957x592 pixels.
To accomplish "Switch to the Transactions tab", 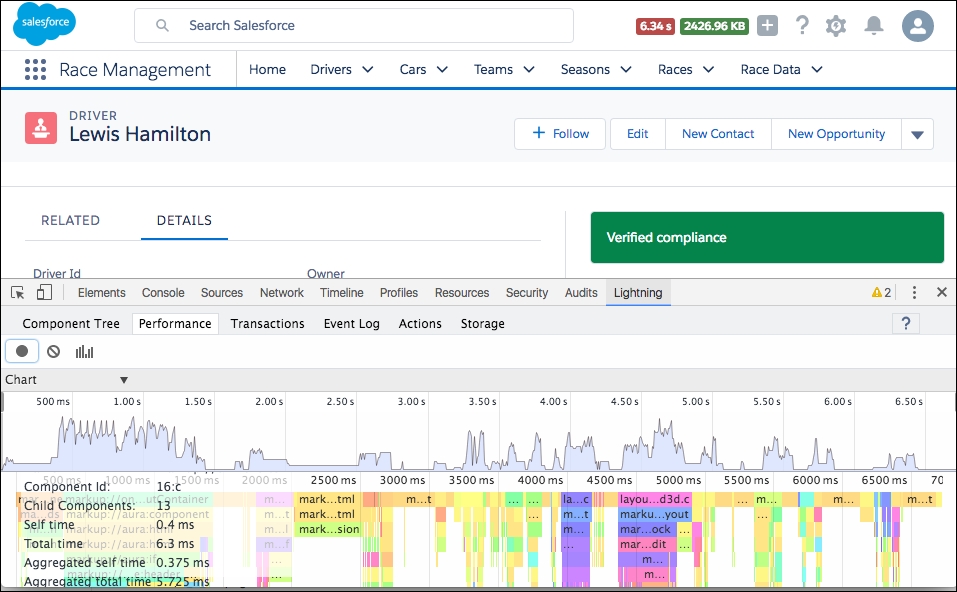I will point(267,323).
